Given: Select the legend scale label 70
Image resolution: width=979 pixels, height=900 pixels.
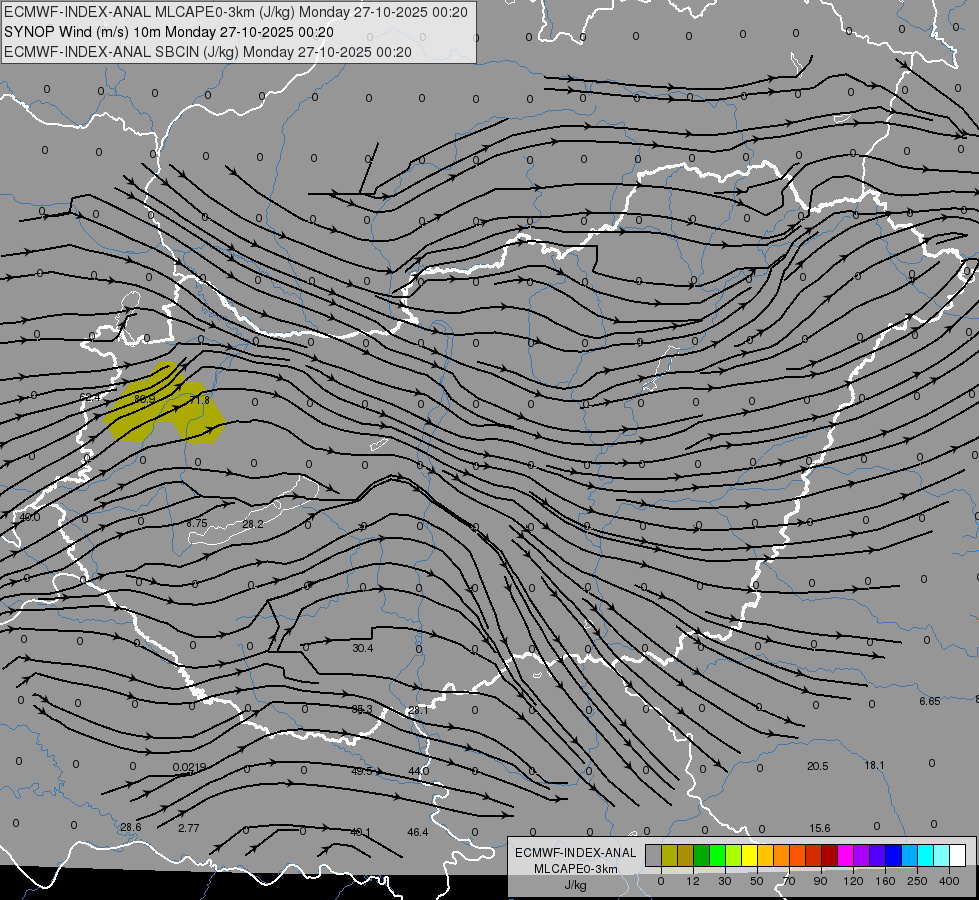Looking at the screenshot, I should pyautogui.click(x=789, y=881).
